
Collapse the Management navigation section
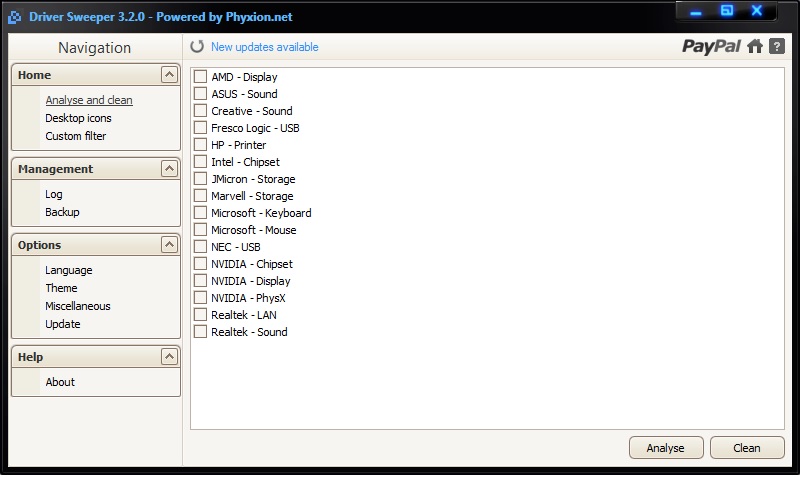click(x=169, y=169)
